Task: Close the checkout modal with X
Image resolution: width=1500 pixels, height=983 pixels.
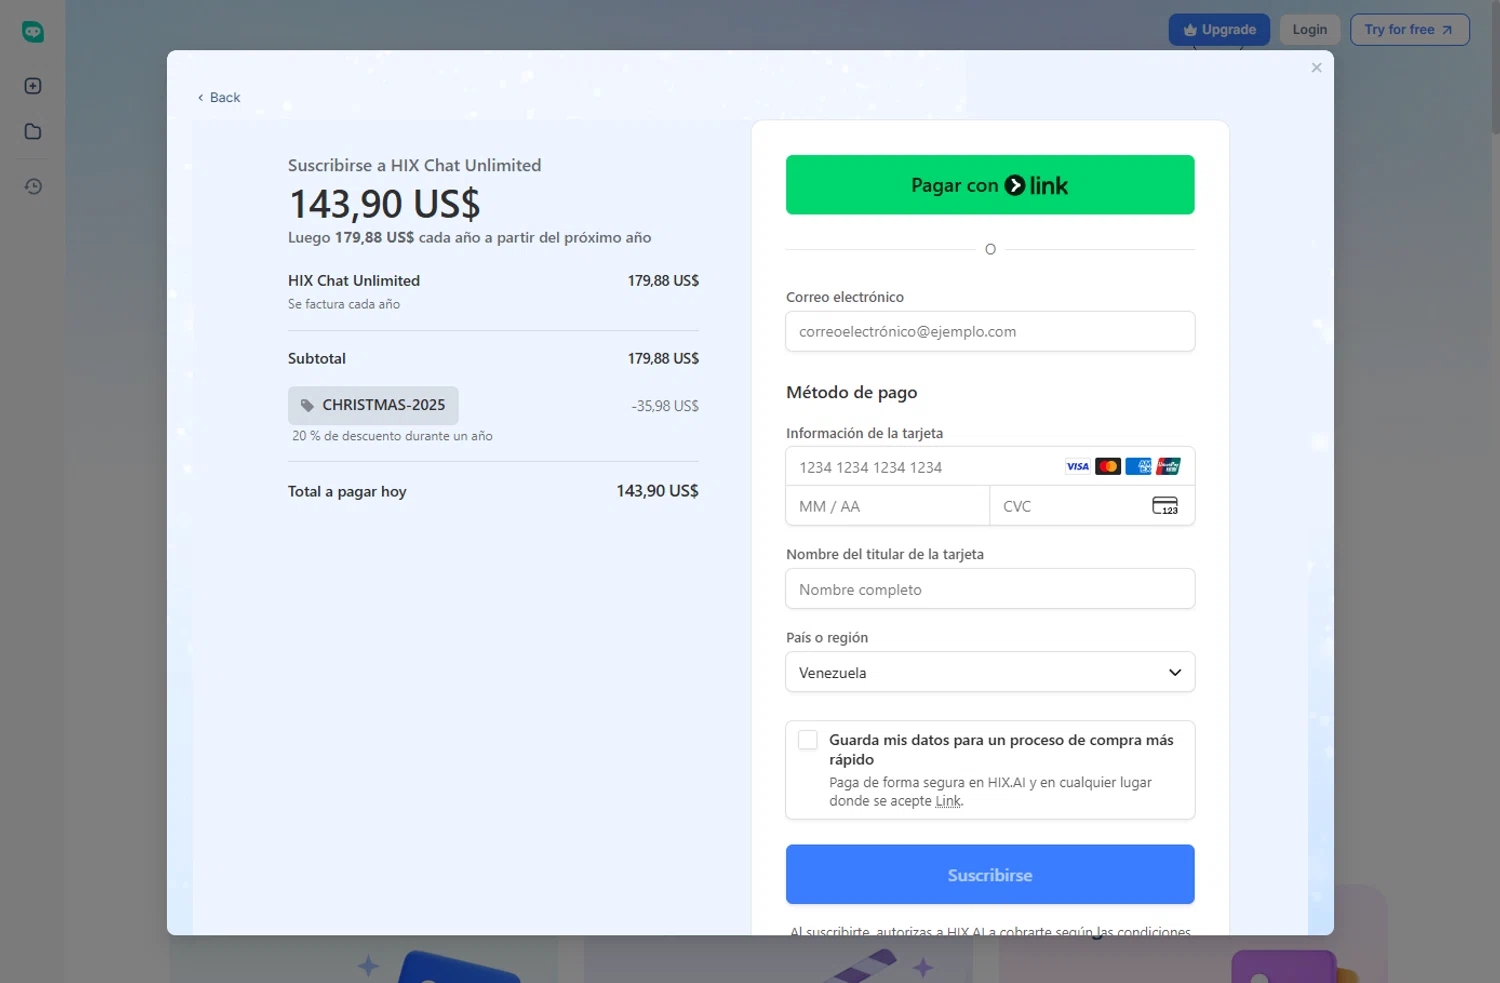Action: tap(1316, 68)
